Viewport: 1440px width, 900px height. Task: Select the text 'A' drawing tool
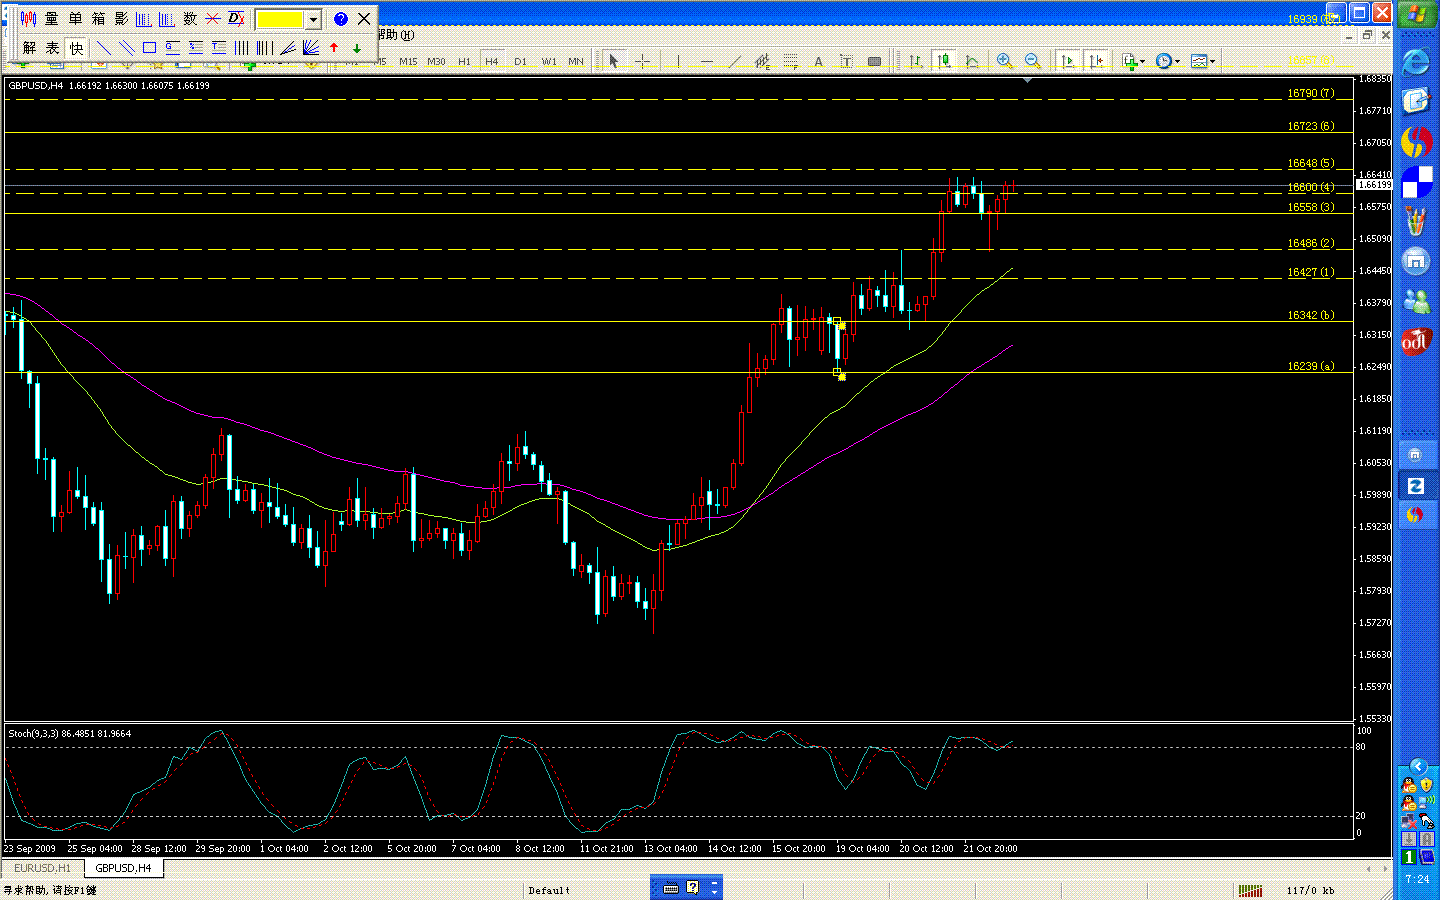point(818,62)
